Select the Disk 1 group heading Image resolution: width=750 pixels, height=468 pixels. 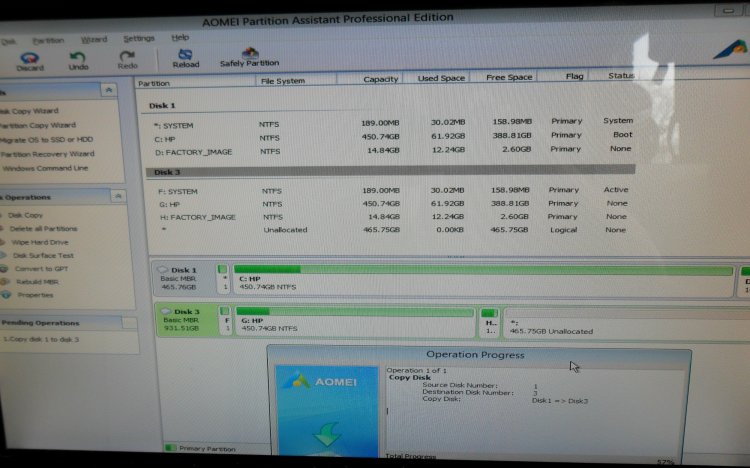tap(162, 105)
